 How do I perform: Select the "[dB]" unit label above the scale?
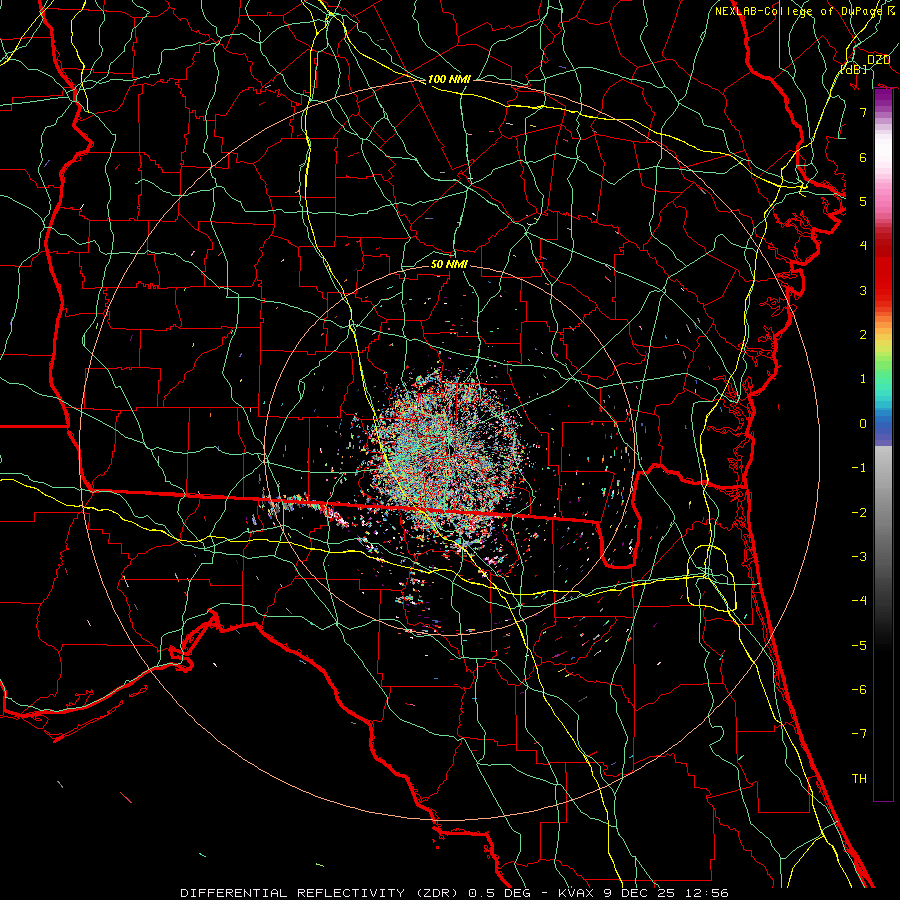[x=854, y=70]
